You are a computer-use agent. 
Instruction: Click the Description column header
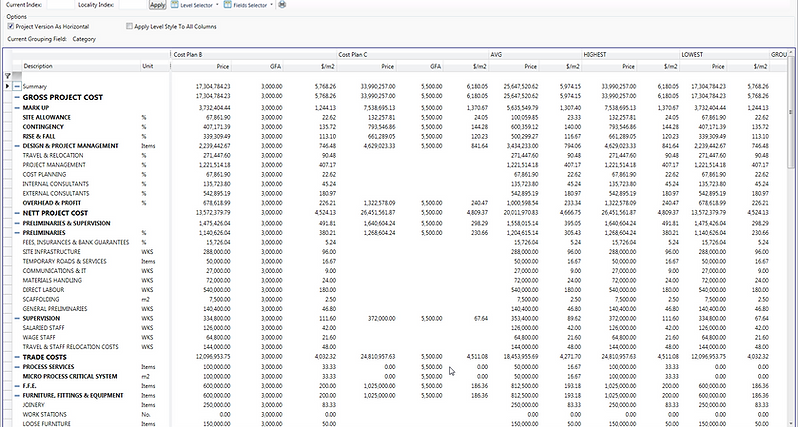point(81,66)
